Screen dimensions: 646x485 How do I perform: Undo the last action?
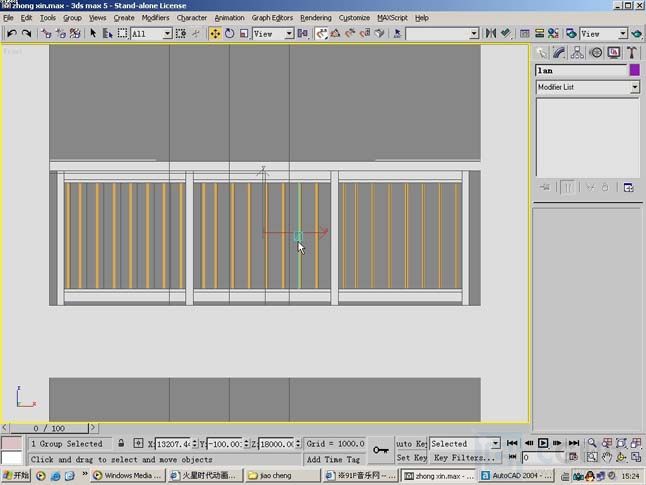click(12, 33)
